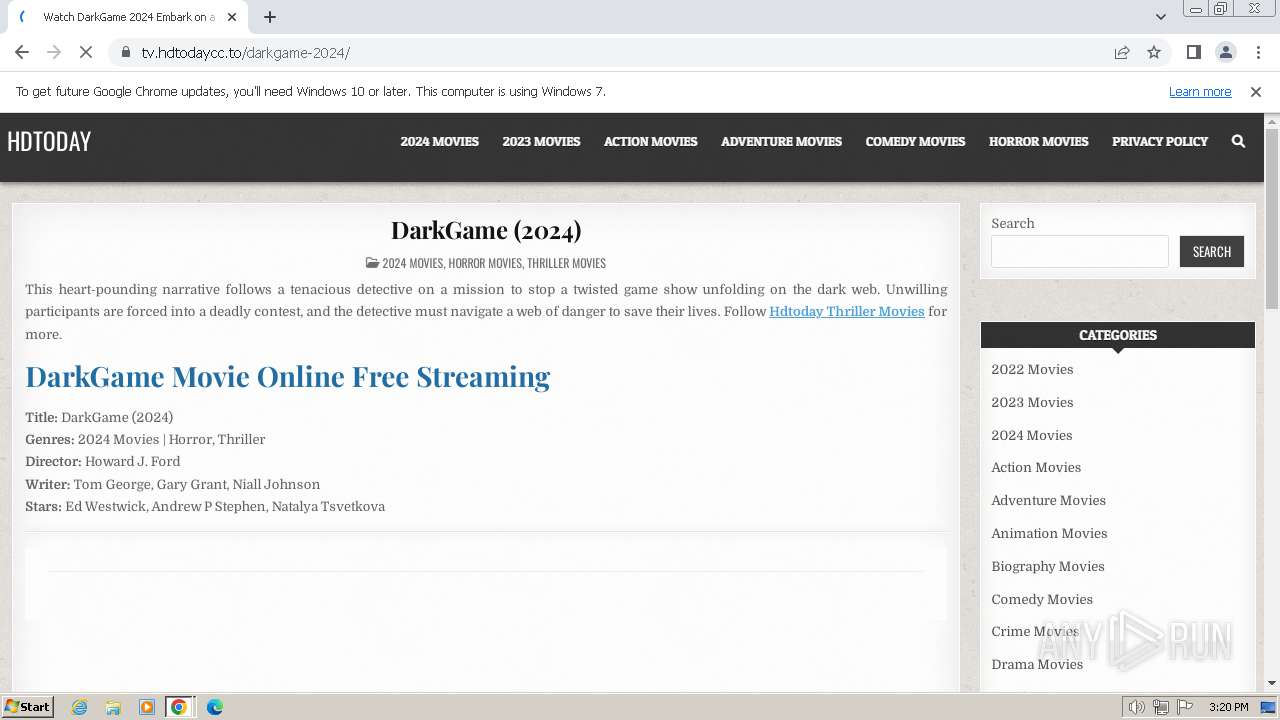Click HORROR MOVIES tag under title
The width and height of the screenshot is (1280, 720).
(485, 263)
